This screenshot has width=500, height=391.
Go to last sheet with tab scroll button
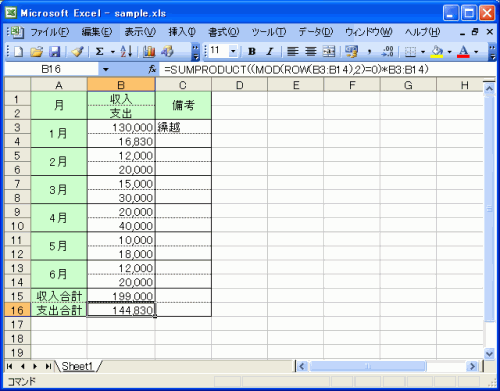click(48, 366)
